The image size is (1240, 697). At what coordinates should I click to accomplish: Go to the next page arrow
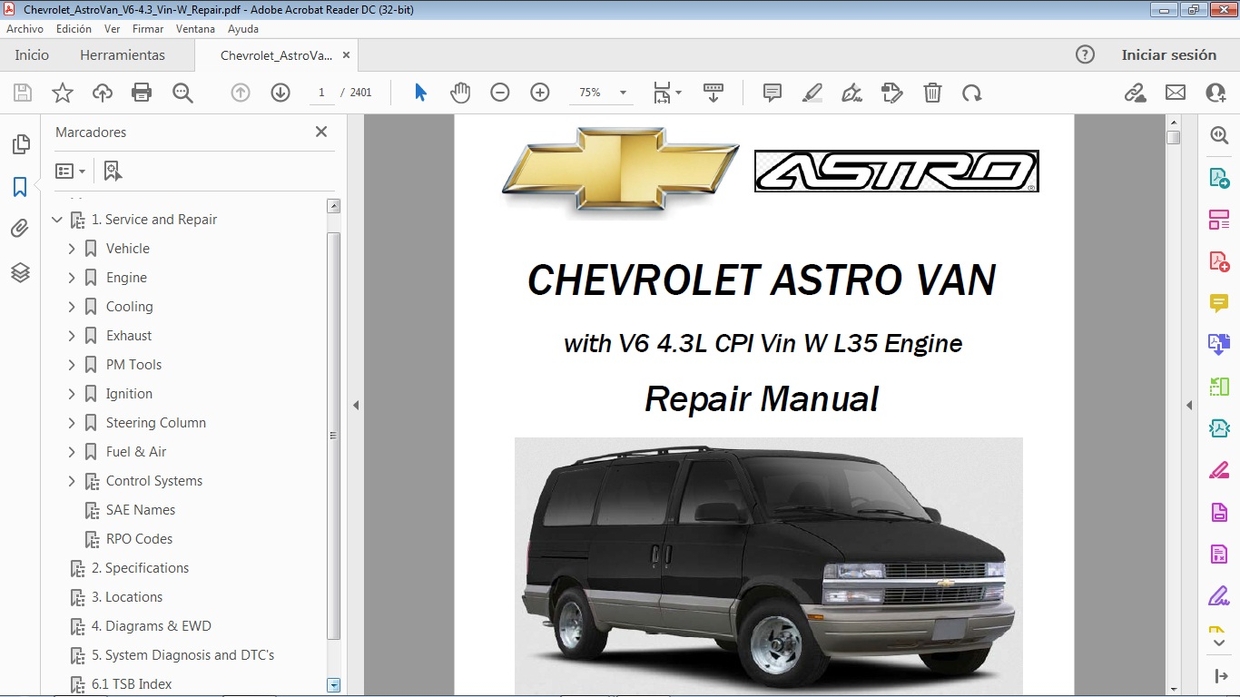(x=280, y=93)
